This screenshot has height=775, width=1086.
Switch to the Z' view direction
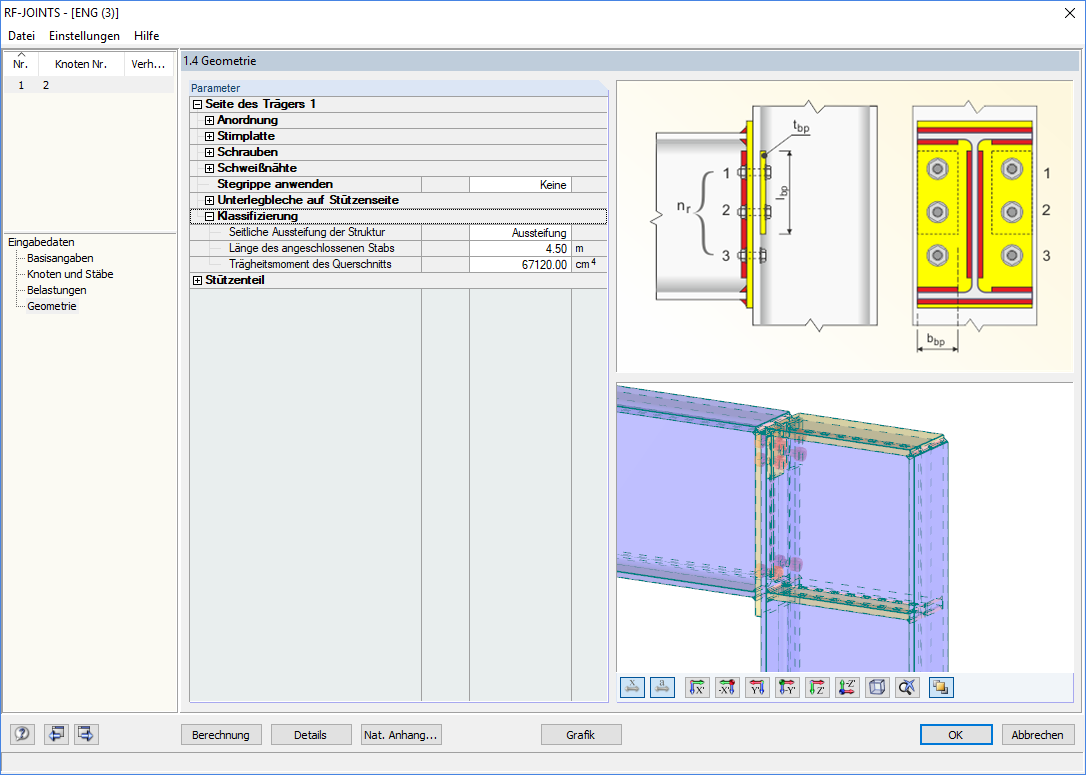coord(817,687)
